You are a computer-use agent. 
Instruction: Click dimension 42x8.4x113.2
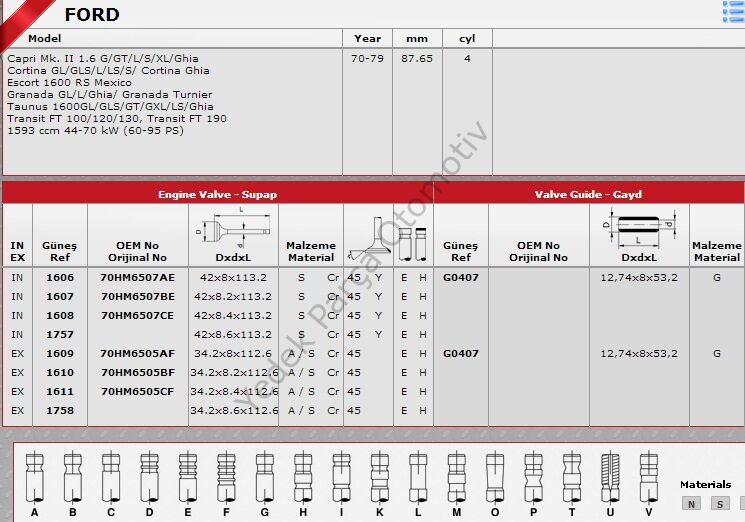pyautogui.click(x=233, y=315)
